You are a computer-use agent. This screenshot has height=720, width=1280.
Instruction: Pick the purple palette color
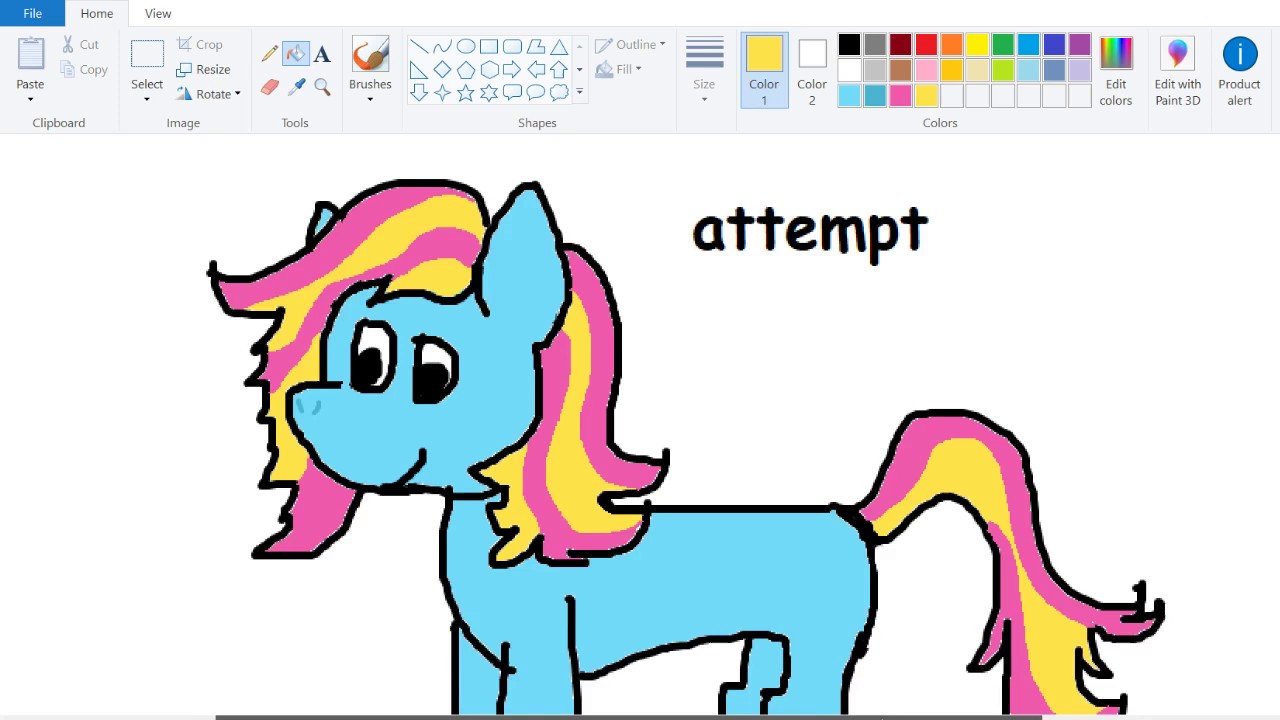tap(1080, 45)
